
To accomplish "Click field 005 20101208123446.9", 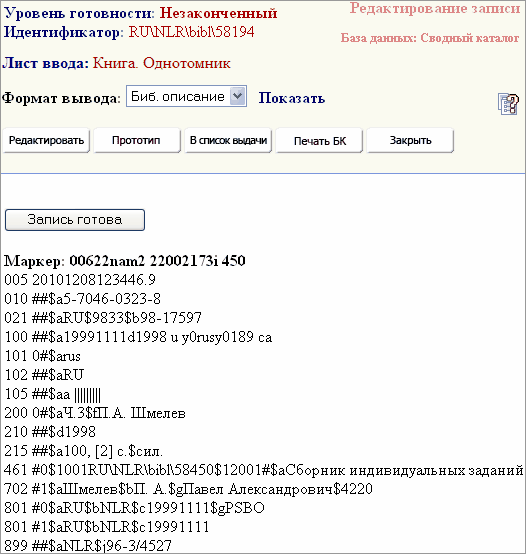I will point(80,280).
